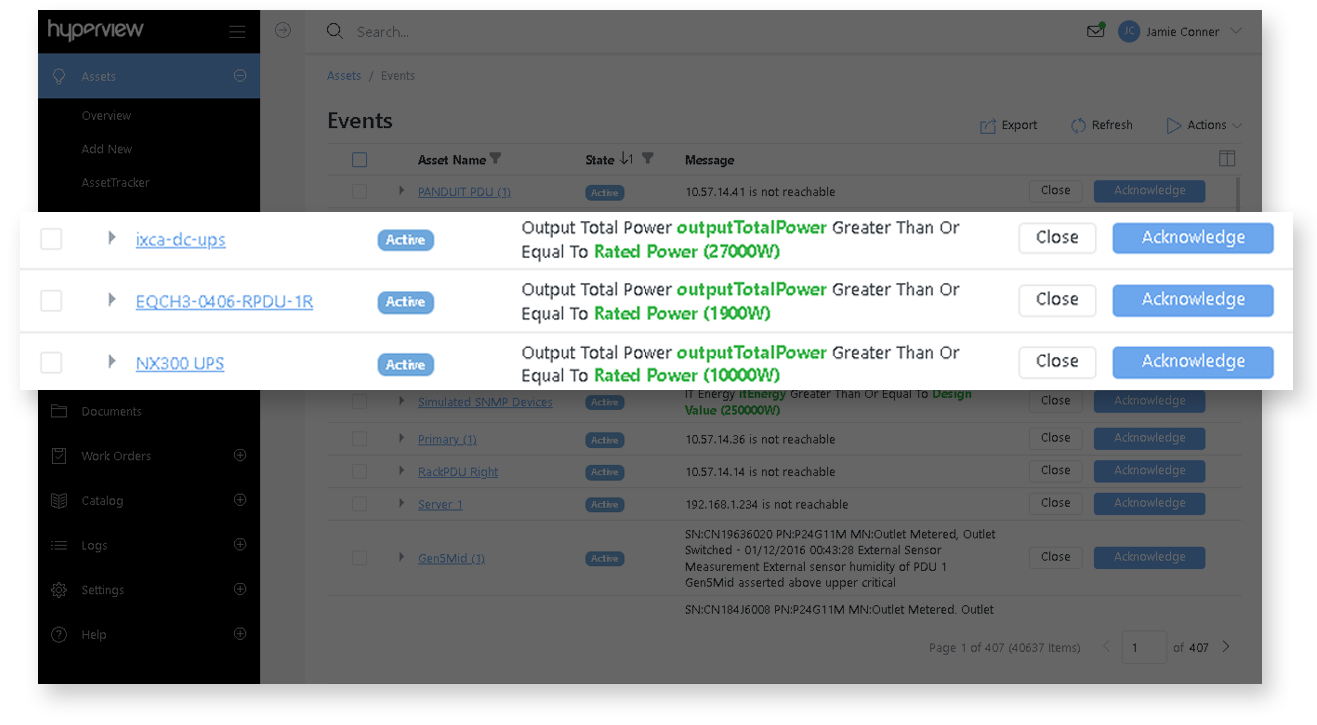Click the Assets breadcrumb link

(x=344, y=76)
